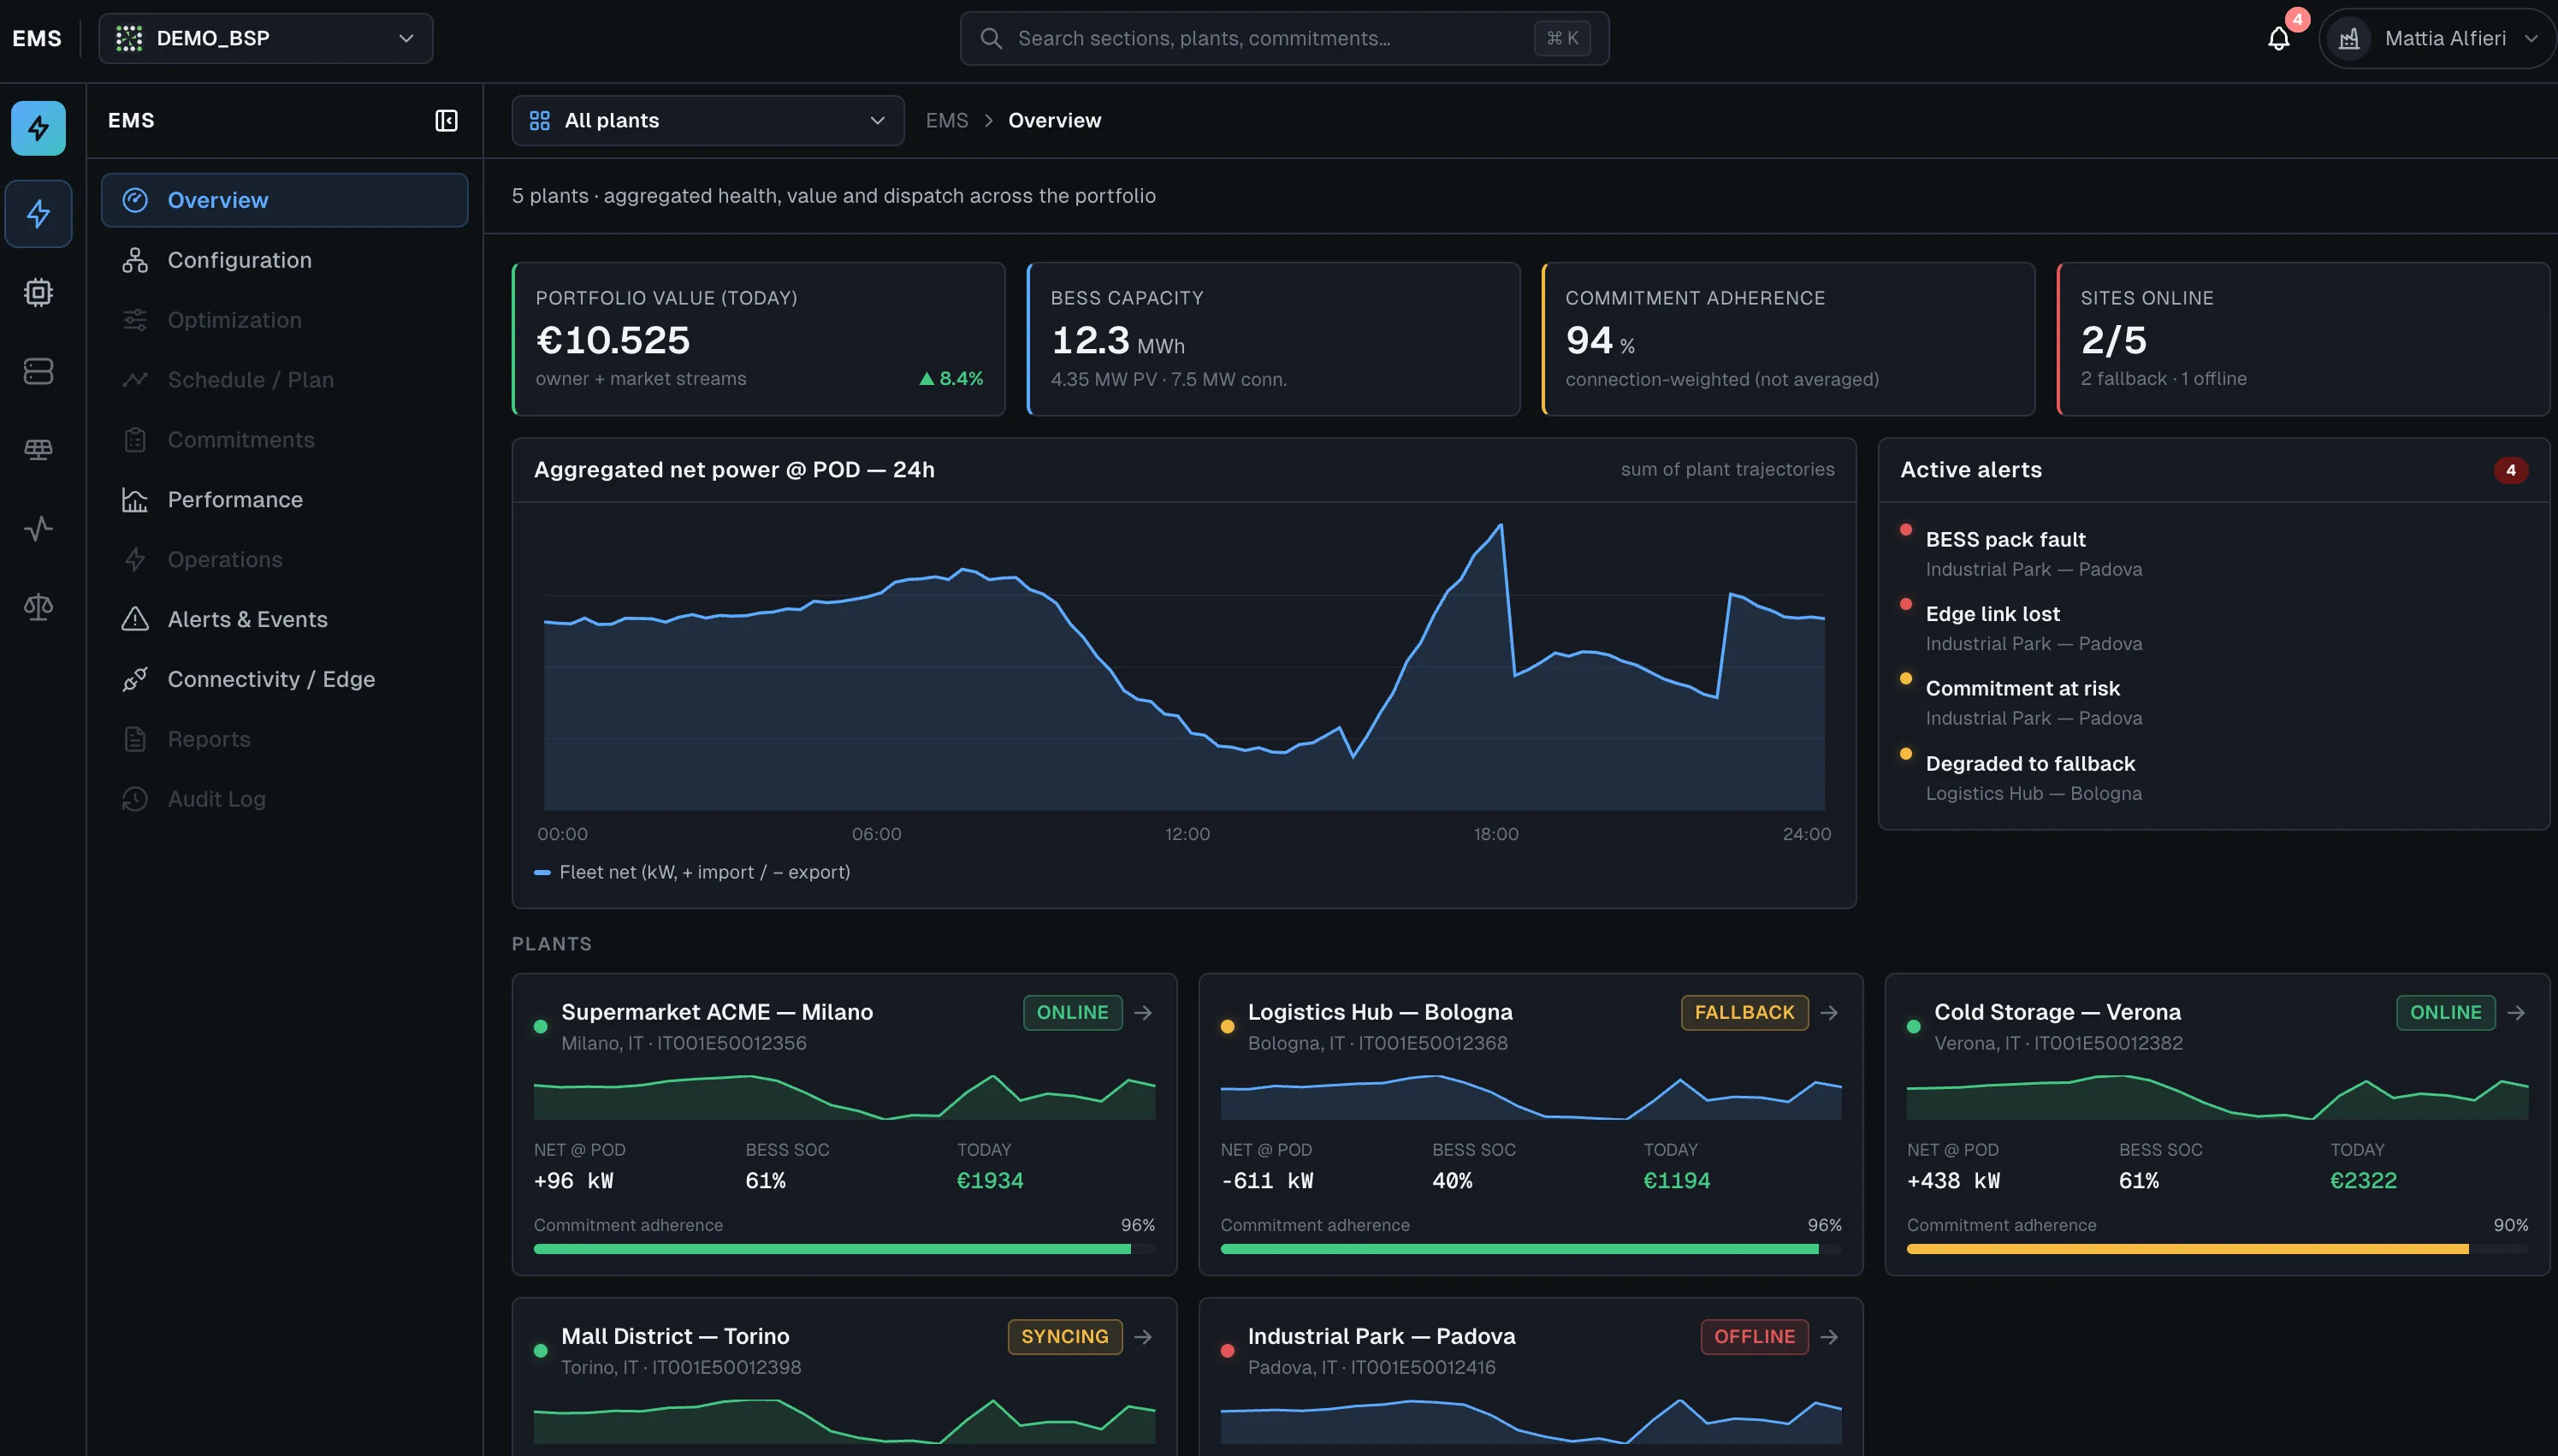Expand the Mattia Alfieri user menu chevron

[x=2531, y=38]
